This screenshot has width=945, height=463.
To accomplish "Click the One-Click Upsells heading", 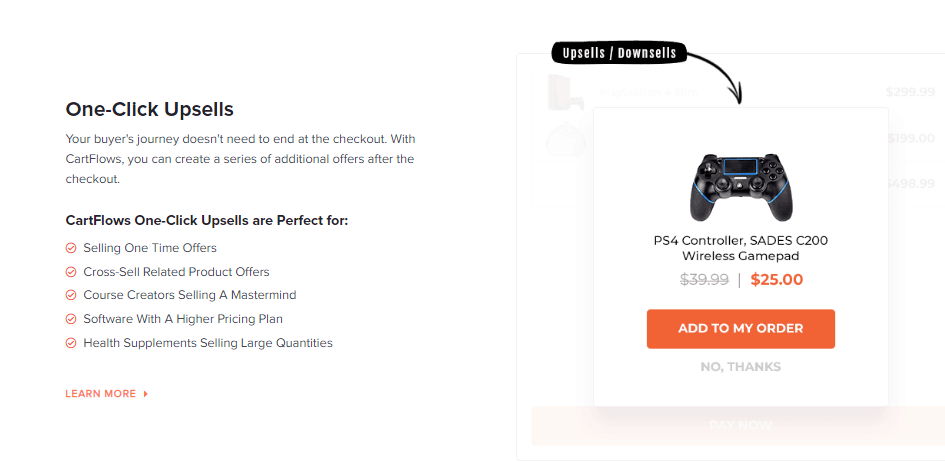I will [x=149, y=109].
